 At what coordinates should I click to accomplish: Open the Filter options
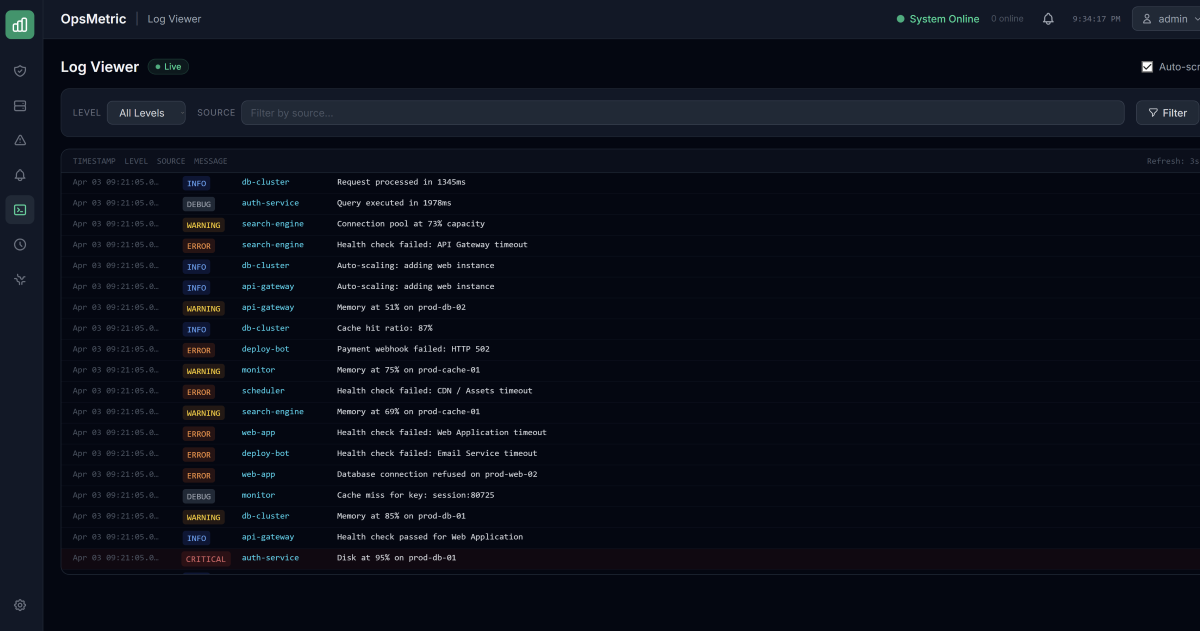(1166, 112)
